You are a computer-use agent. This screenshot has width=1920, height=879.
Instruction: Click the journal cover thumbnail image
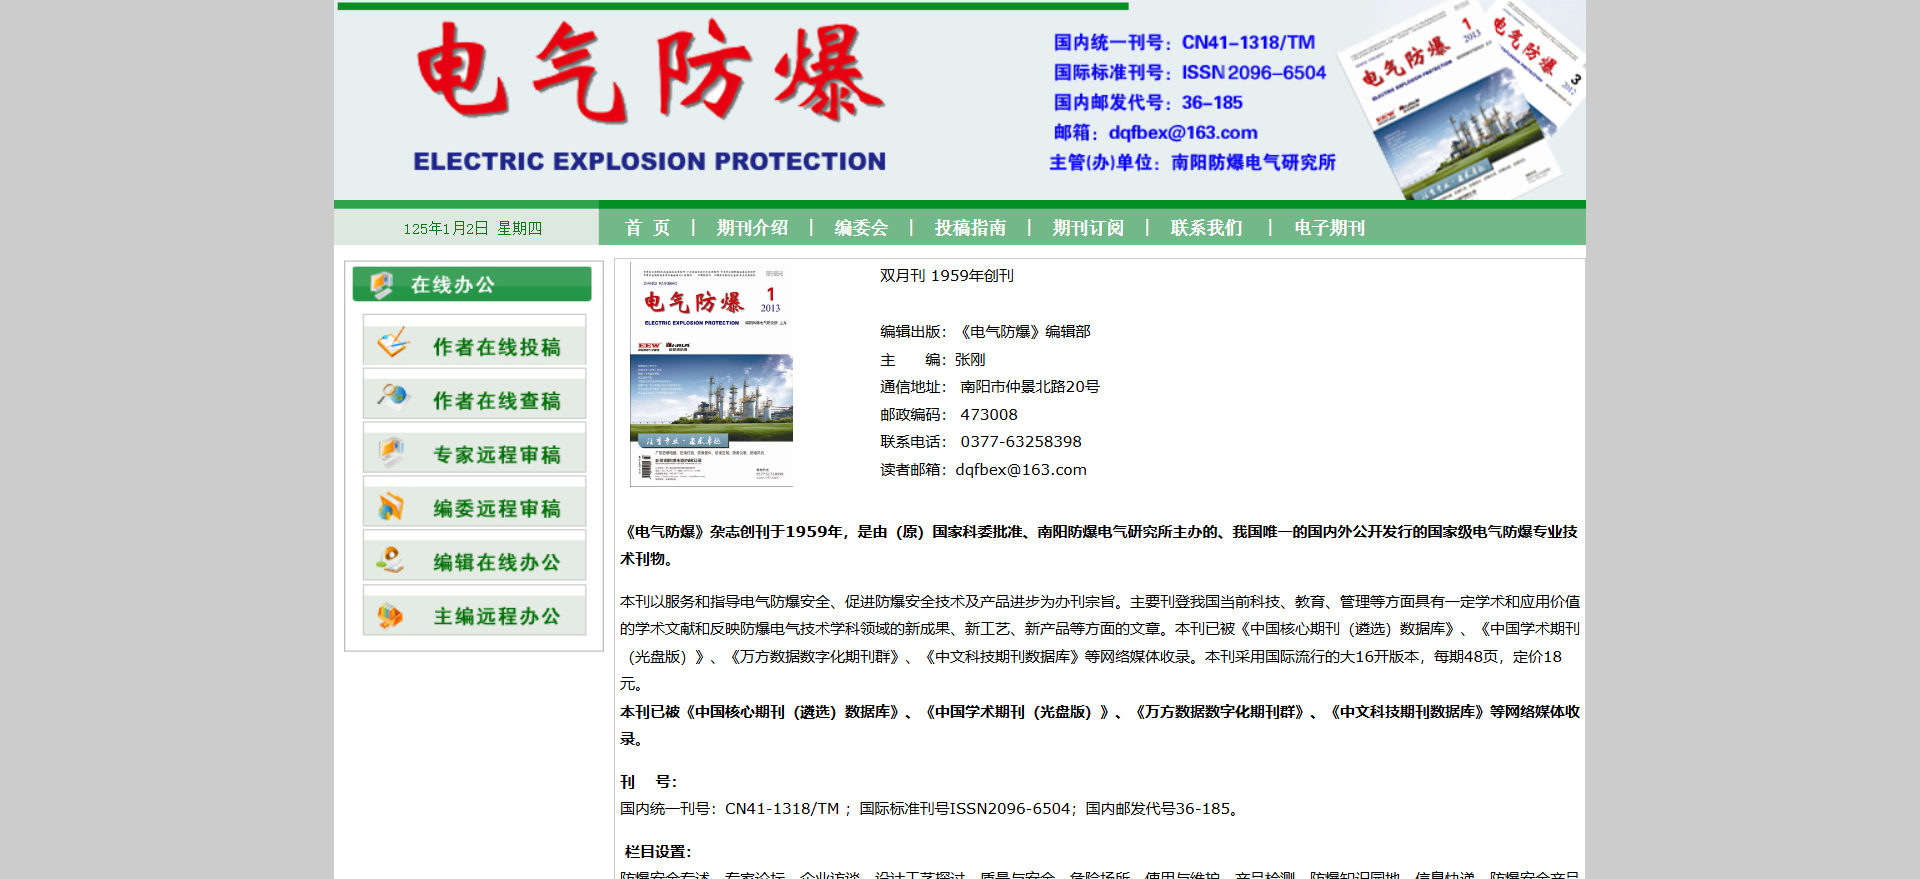point(711,376)
